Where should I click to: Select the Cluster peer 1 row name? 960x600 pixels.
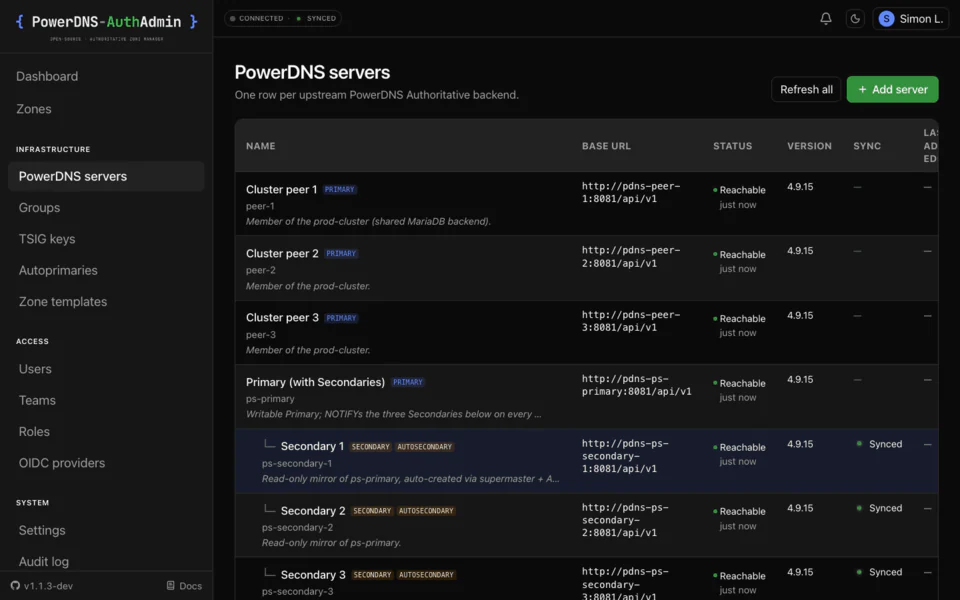tap(282, 190)
